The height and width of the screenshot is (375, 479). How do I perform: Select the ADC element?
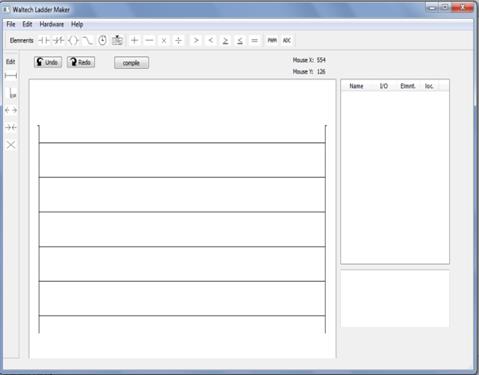(x=287, y=41)
